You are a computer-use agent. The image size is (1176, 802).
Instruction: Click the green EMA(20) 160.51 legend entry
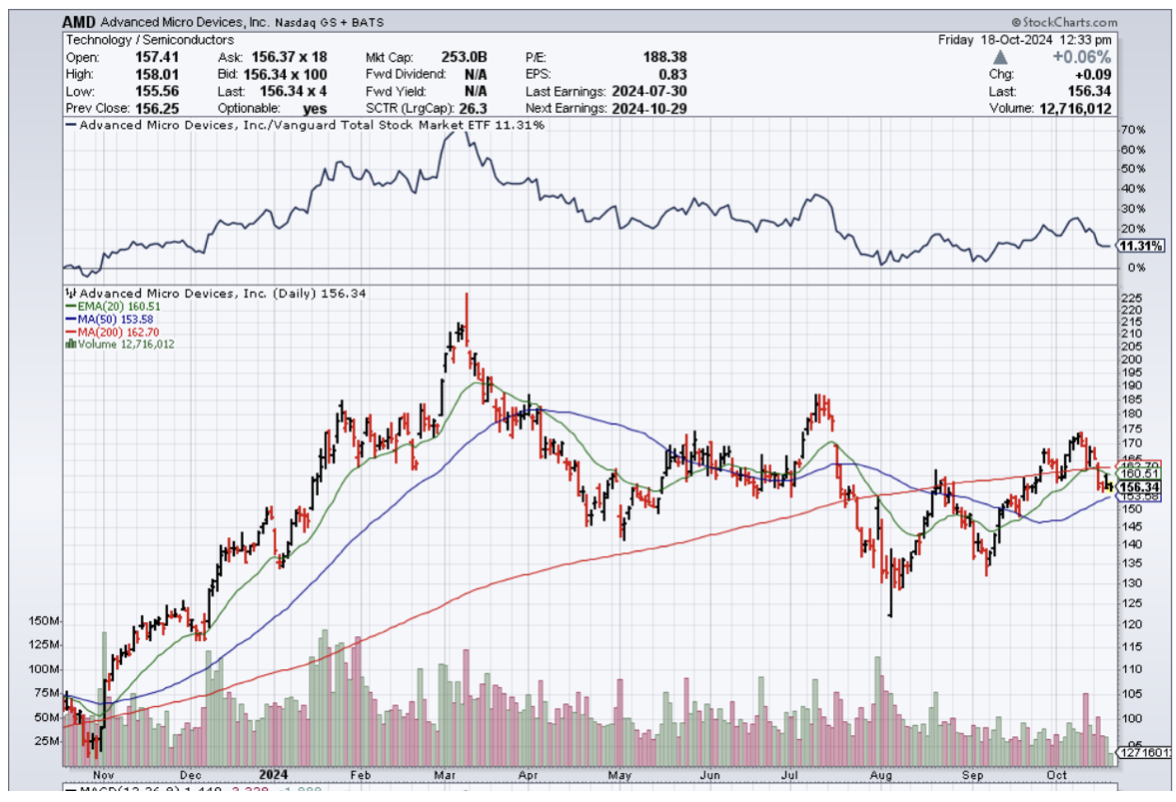pyautogui.click(x=113, y=306)
